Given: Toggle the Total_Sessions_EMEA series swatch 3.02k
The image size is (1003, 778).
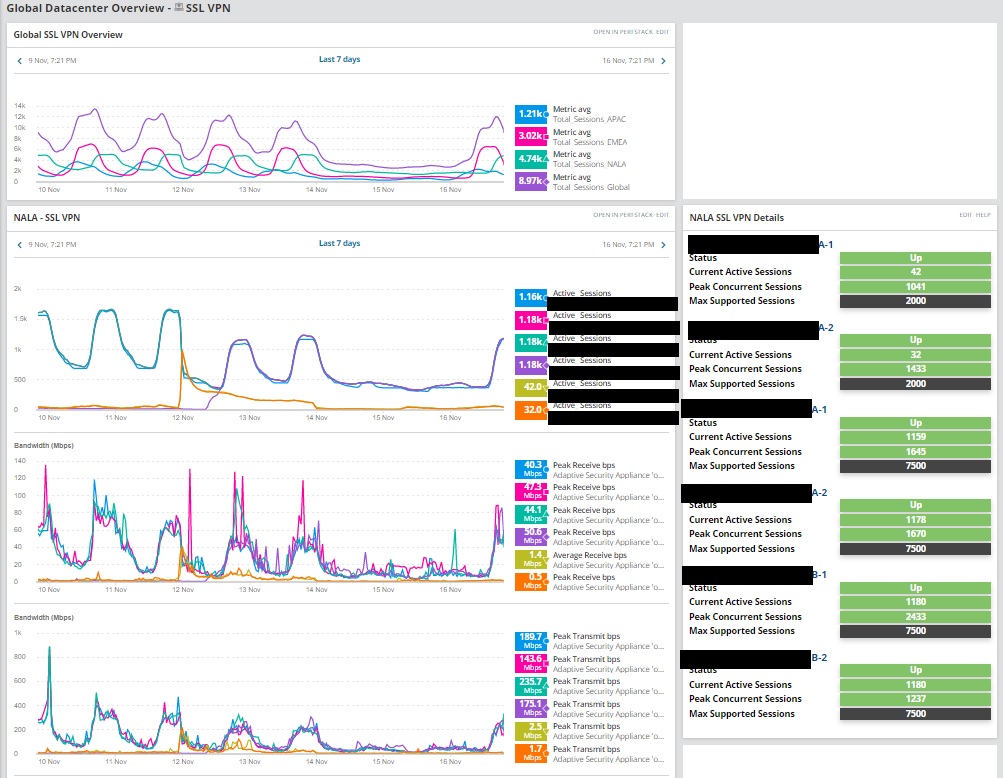Looking at the screenshot, I should click(531, 136).
